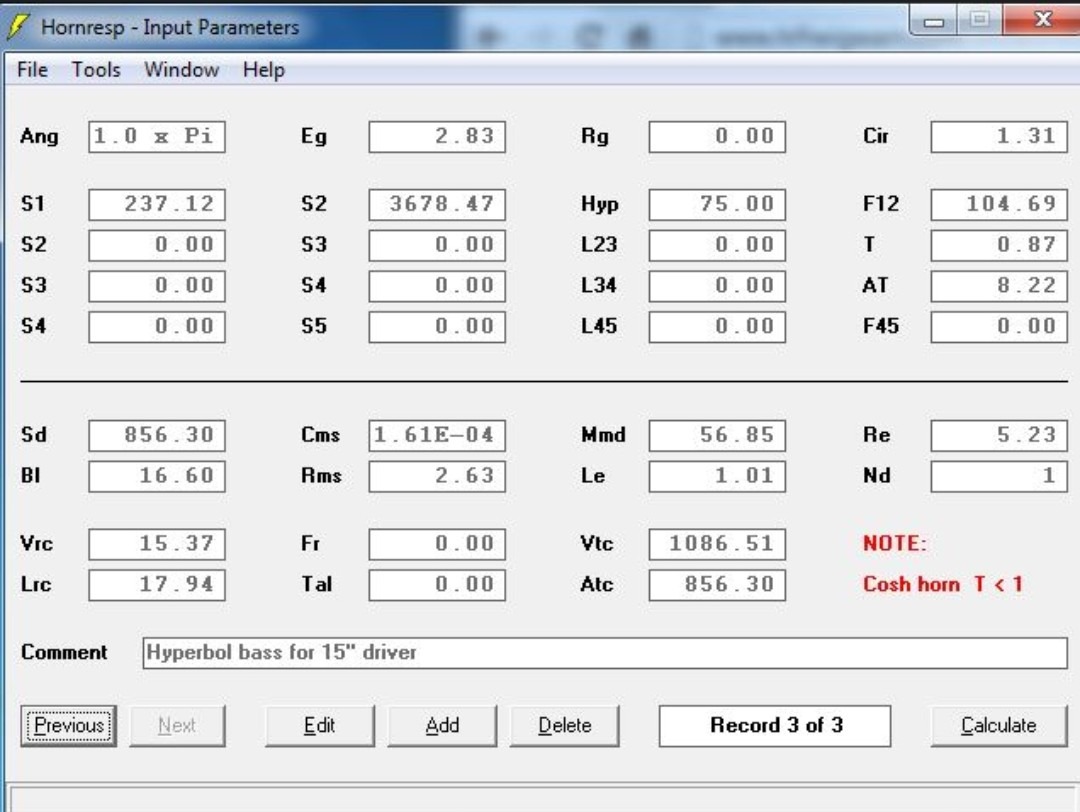Click the F12 field showing 104.69

(999, 205)
